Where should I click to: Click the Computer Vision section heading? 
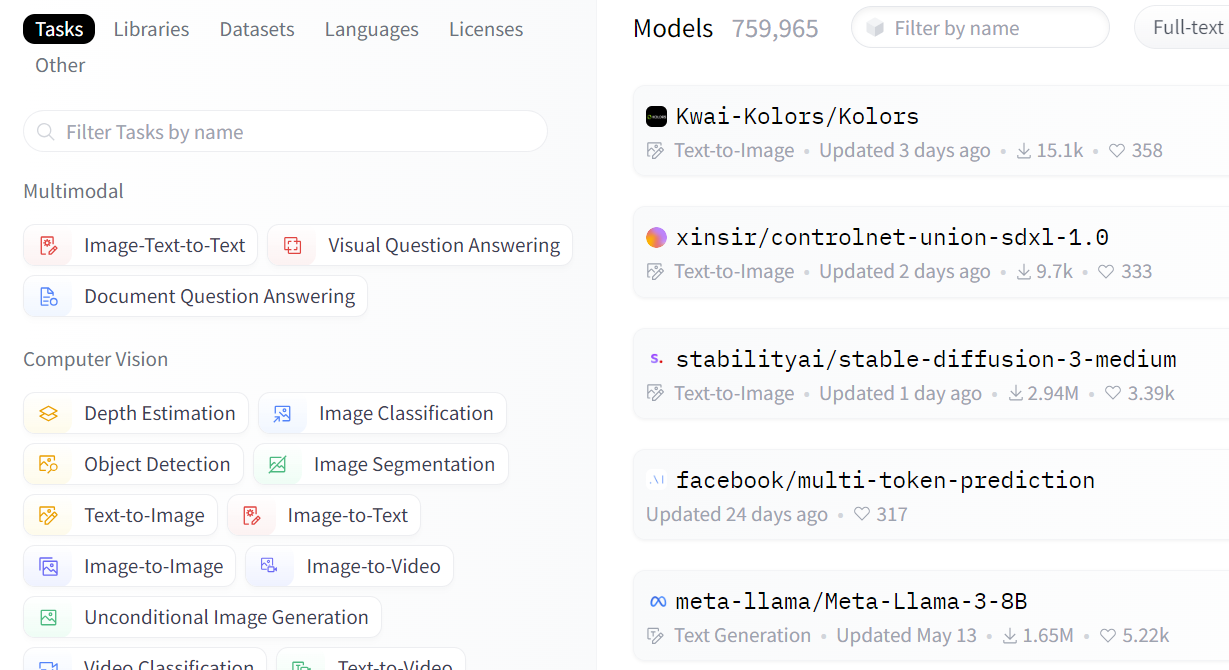[x=96, y=359]
